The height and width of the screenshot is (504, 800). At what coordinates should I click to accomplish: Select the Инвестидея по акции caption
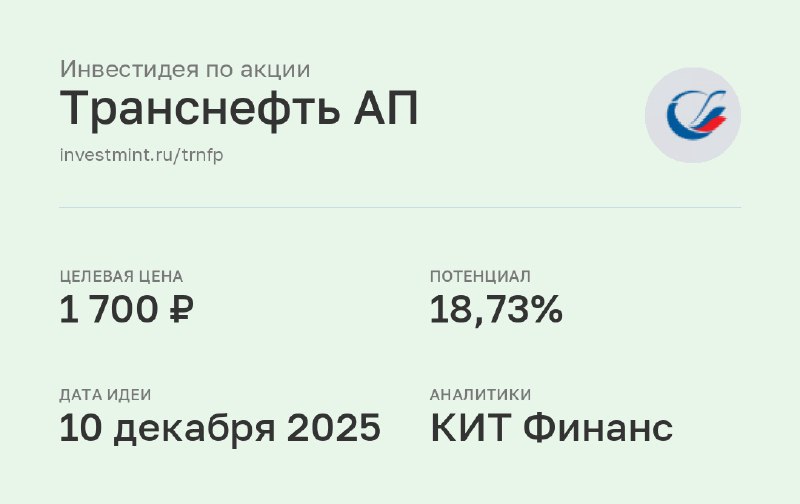[185, 69]
